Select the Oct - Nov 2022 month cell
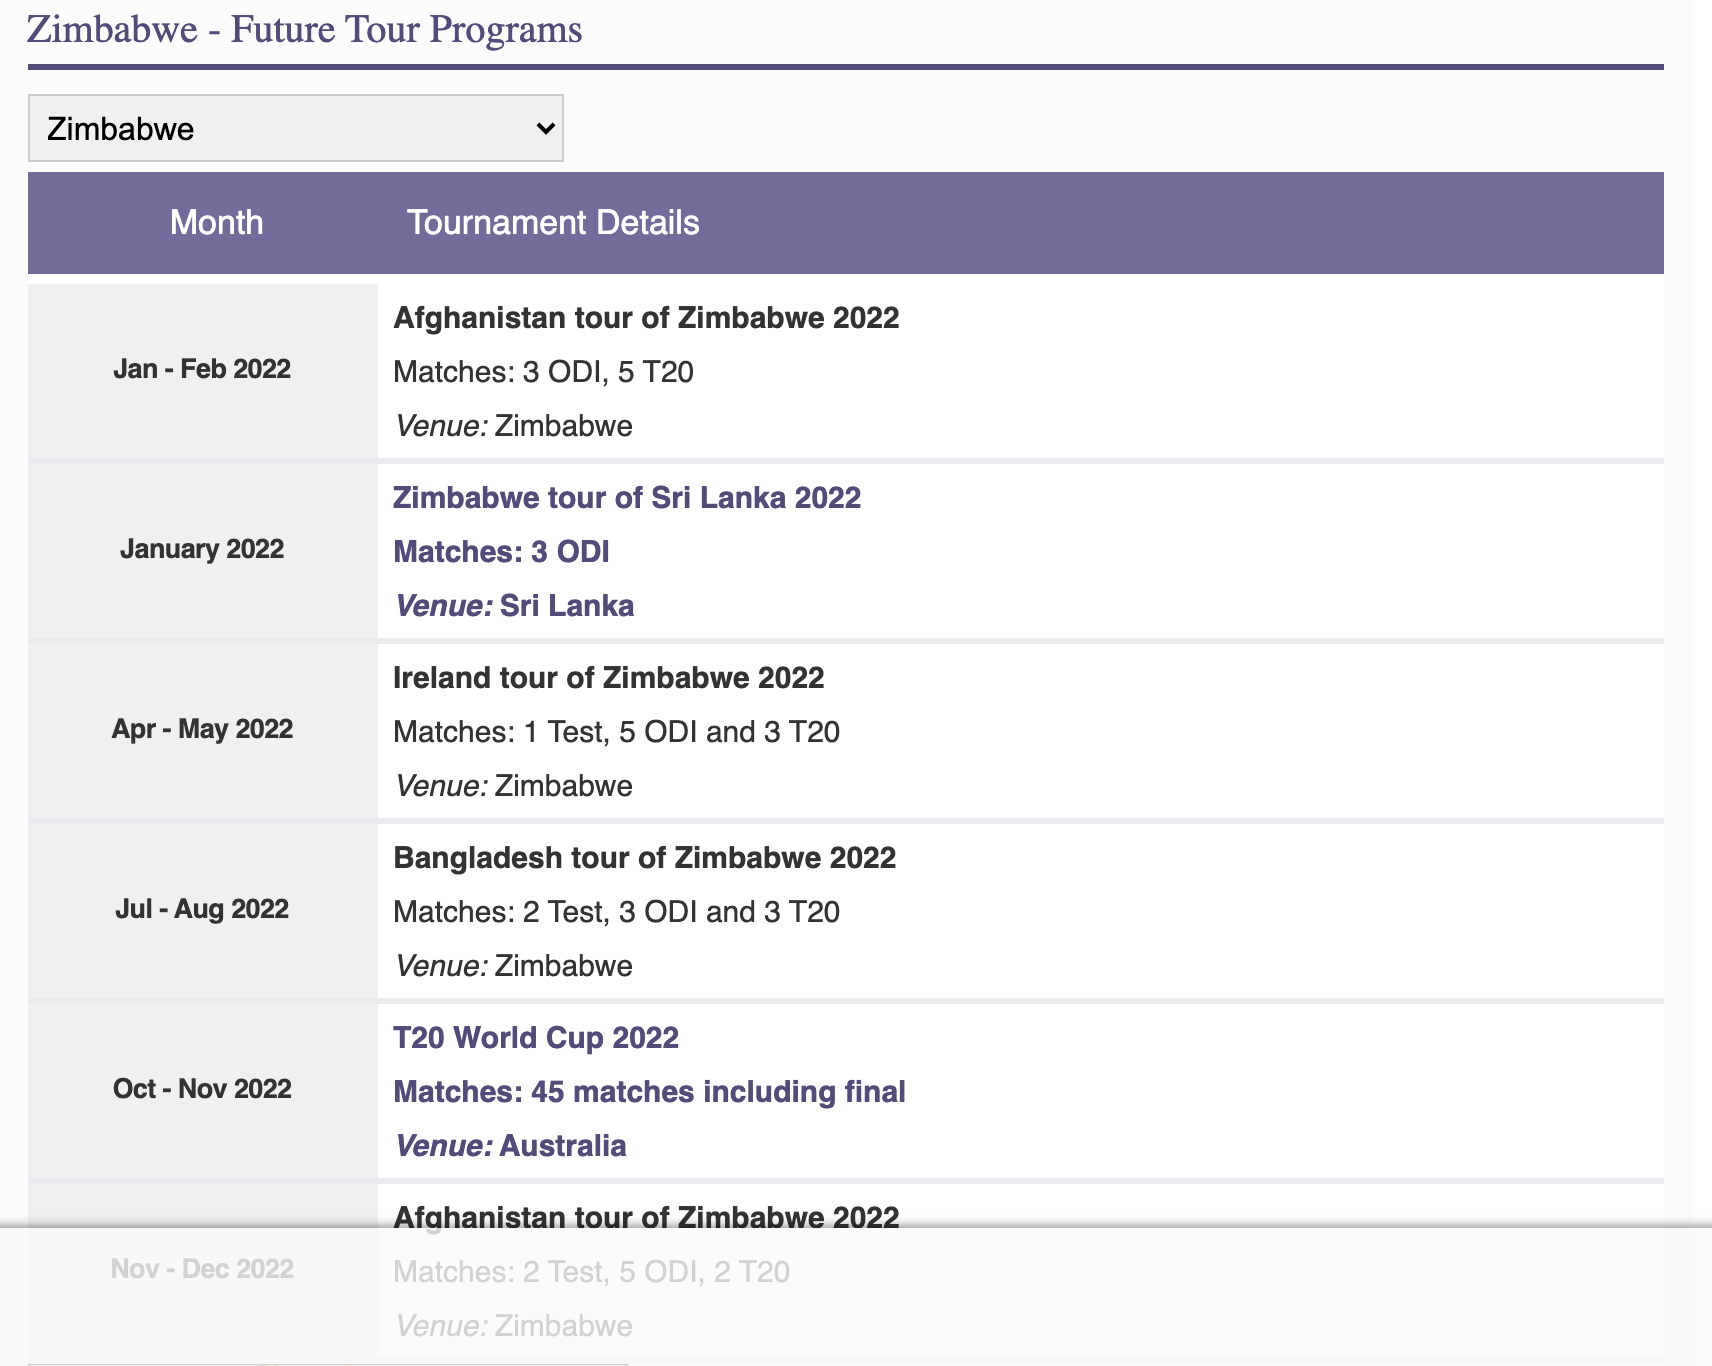 click(x=202, y=1089)
